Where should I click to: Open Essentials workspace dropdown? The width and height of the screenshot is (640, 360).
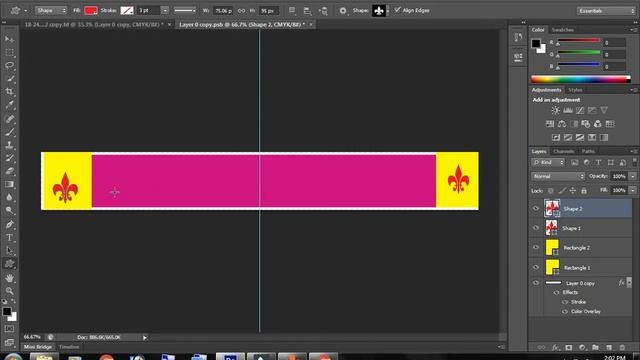point(606,11)
